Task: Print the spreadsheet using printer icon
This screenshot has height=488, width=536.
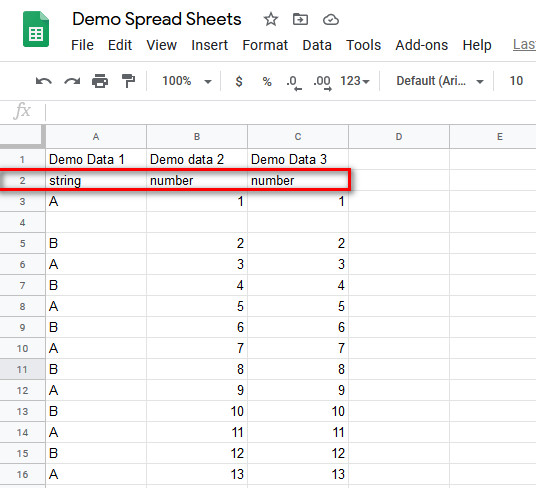Action: 100,81
